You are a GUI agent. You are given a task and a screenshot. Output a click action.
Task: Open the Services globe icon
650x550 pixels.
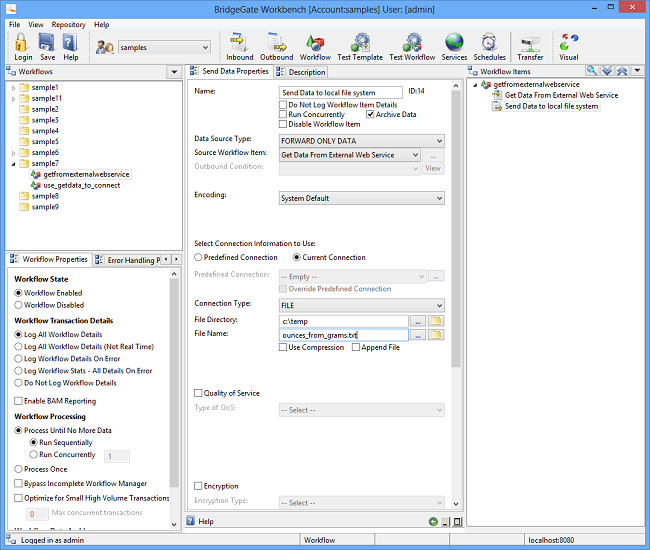click(x=454, y=46)
